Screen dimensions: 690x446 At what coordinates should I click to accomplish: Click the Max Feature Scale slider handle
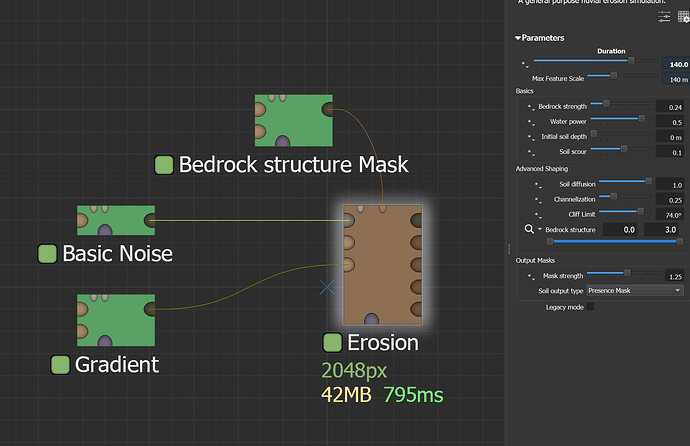click(x=613, y=76)
